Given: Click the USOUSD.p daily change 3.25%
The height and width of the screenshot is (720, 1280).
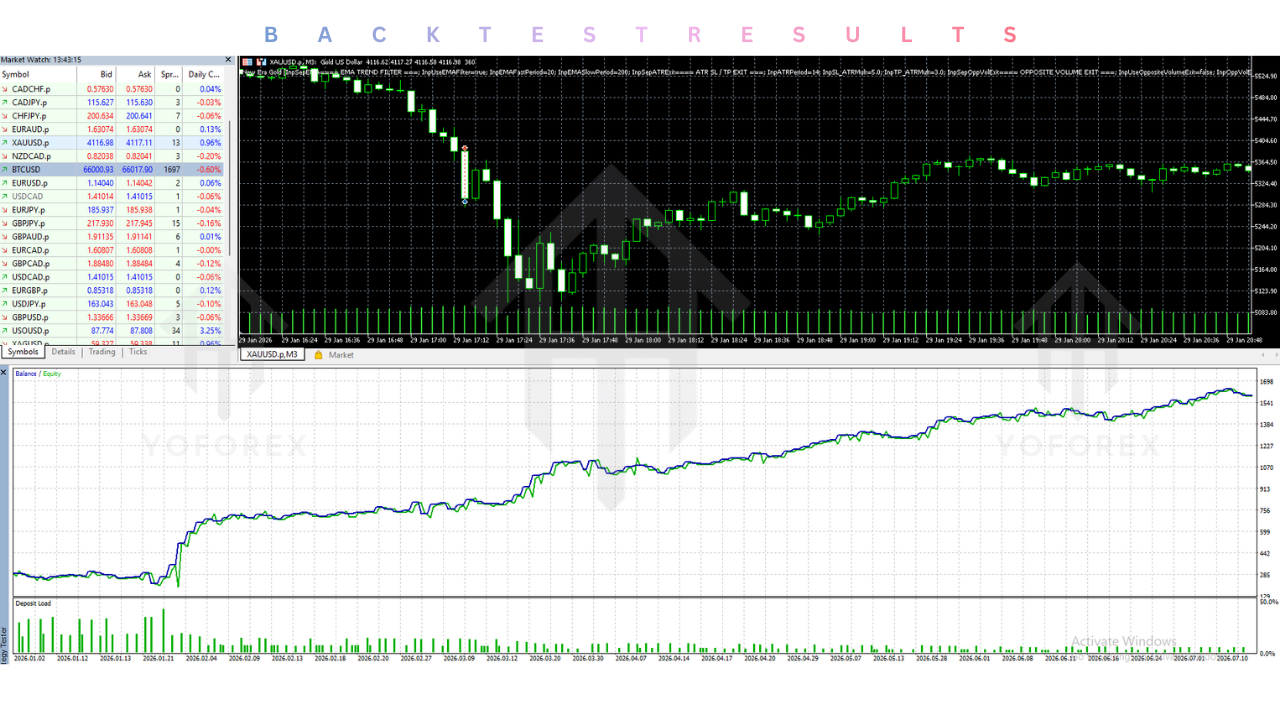Looking at the screenshot, I should 210,331.
